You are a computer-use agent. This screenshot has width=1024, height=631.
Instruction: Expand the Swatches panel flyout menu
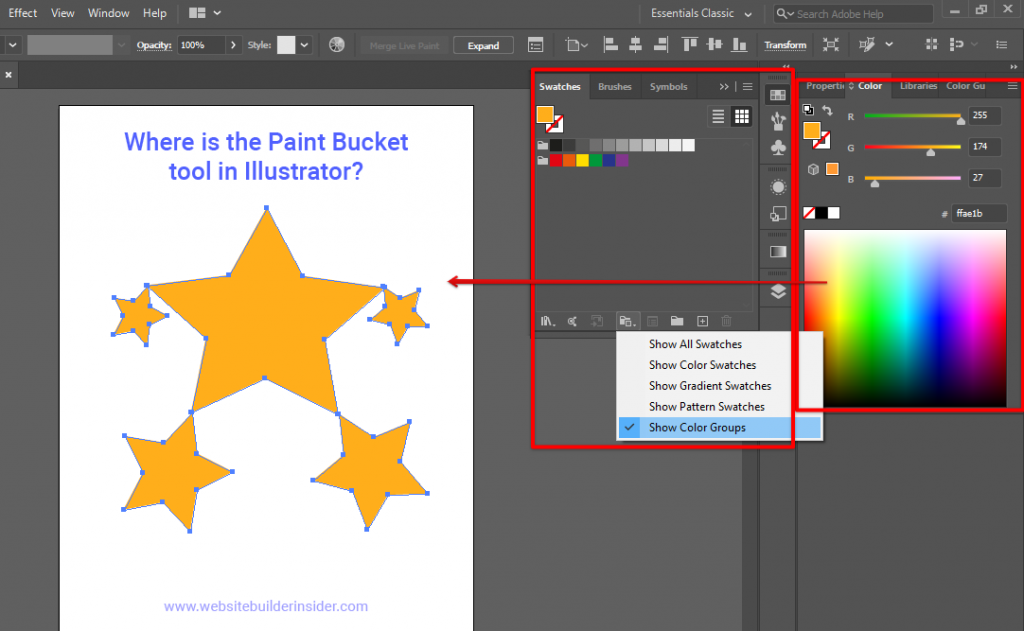[748, 86]
